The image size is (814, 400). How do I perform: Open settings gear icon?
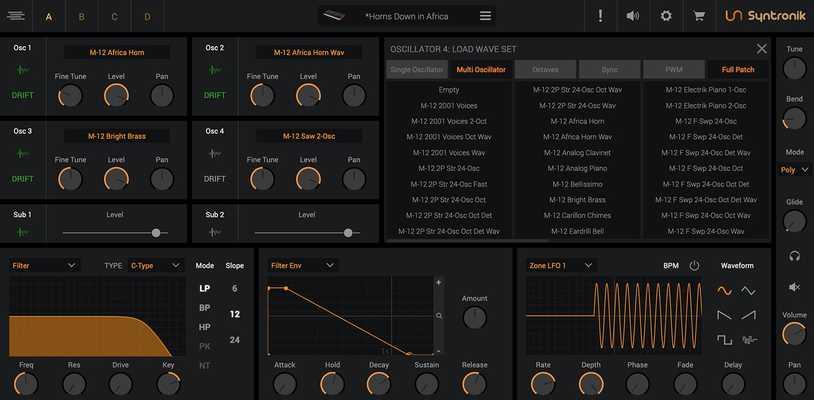666,16
